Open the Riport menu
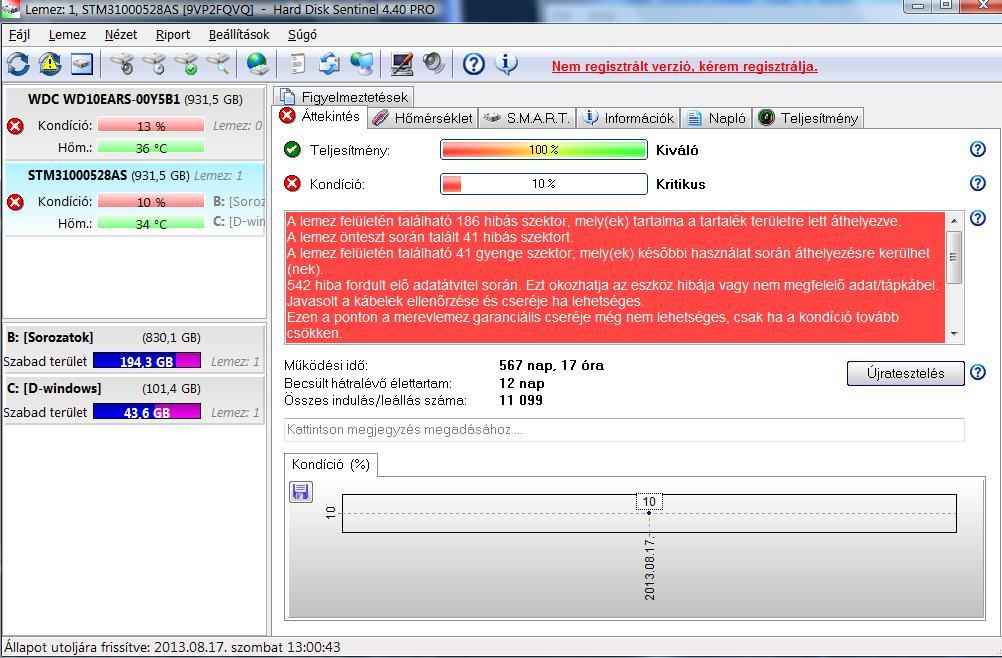Image resolution: width=1002 pixels, height=658 pixels. pyautogui.click(x=173, y=34)
